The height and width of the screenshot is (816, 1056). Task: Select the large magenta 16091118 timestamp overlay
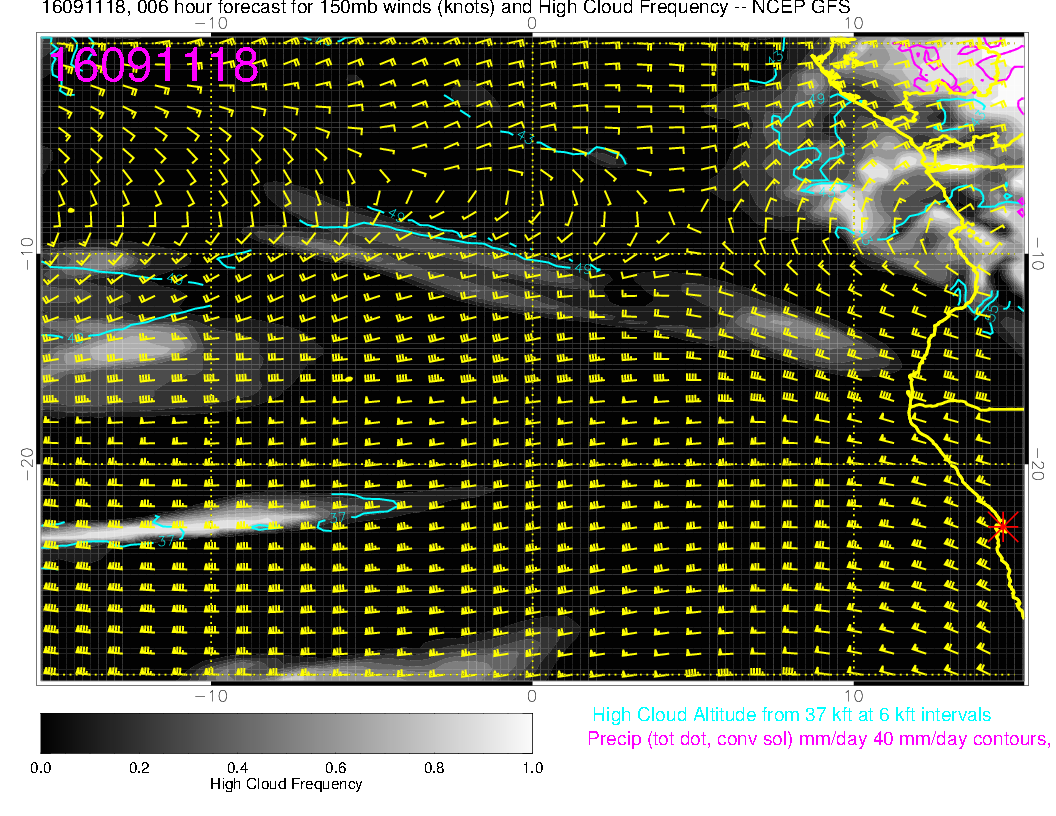154,65
